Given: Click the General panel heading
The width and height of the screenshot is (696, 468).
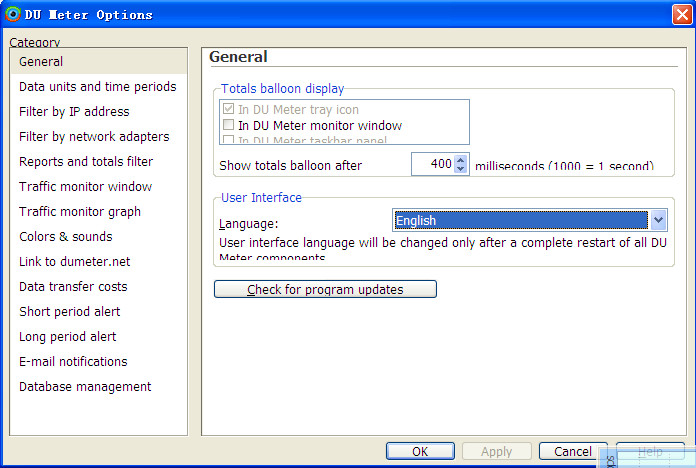Looking at the screenshot, I should click(x=238, y=57).
